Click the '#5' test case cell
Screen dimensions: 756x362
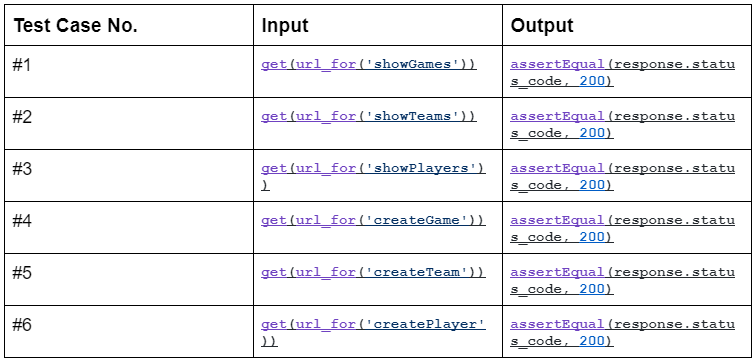coord(129,280)
